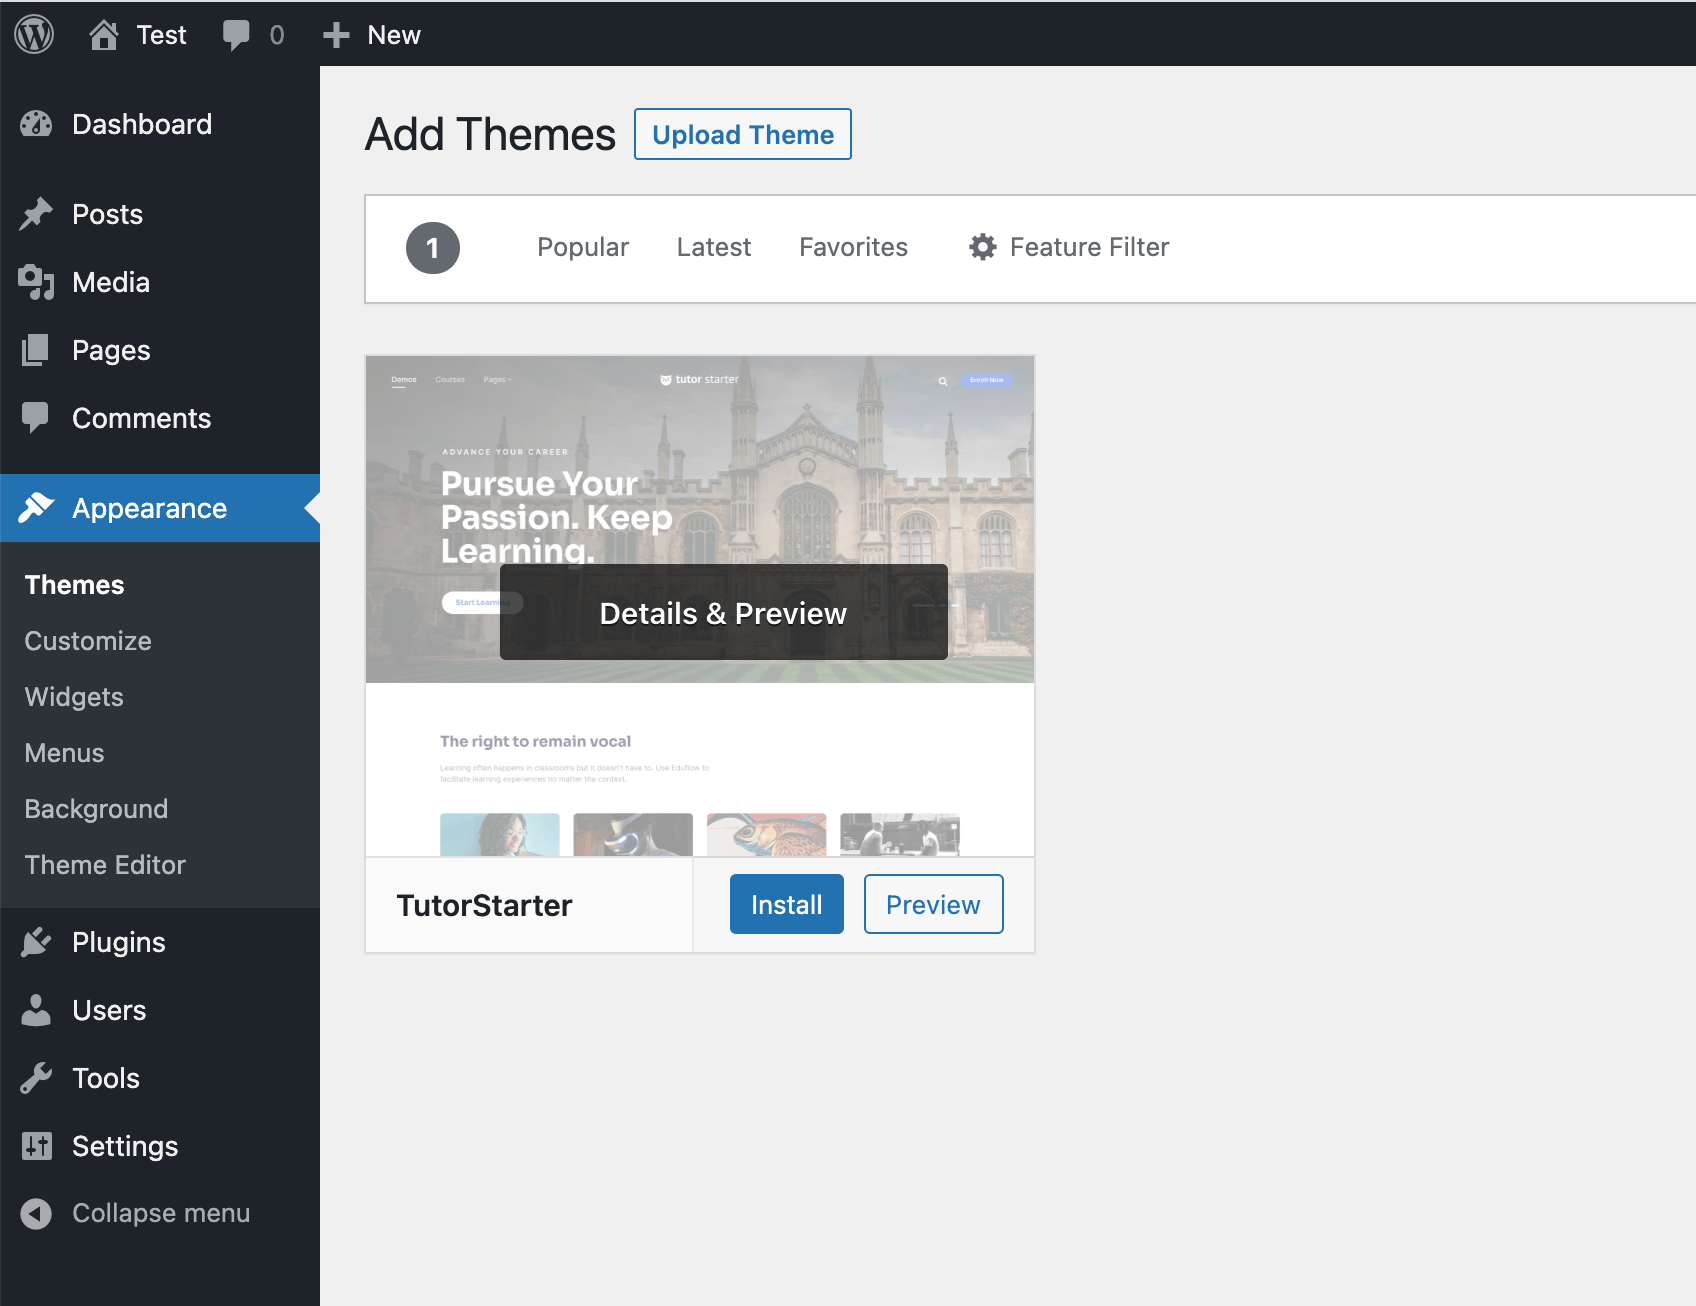Click the Feature Filter gear icon

click(983, 247)
